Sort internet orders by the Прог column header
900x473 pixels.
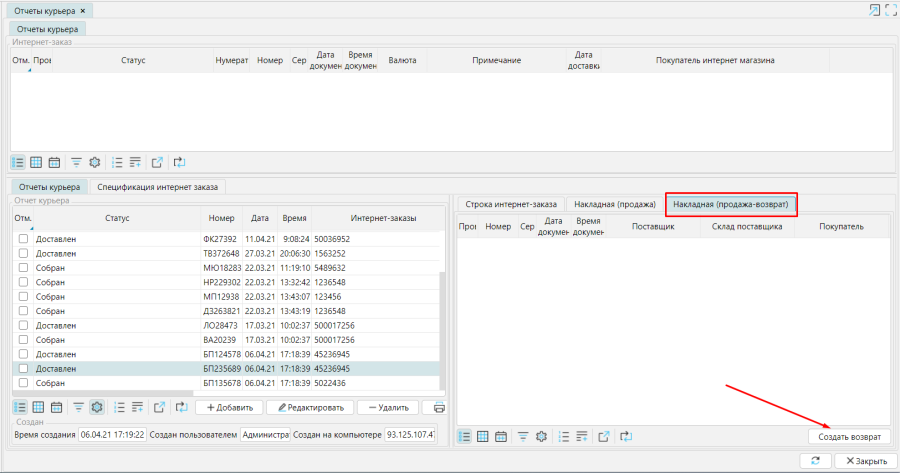[41, 60]
